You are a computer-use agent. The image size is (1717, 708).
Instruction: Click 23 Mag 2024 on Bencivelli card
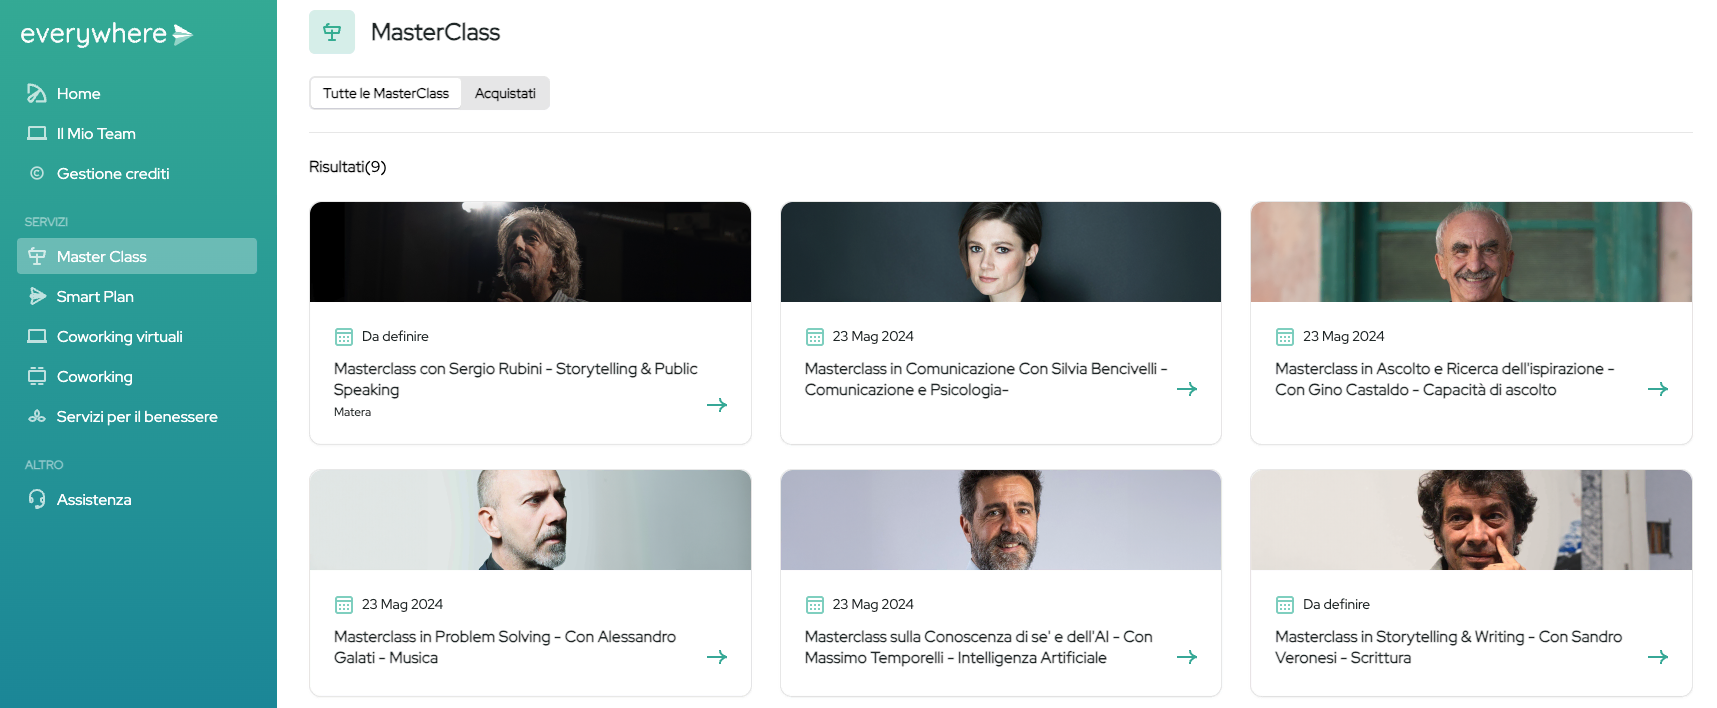coord(873,336)
